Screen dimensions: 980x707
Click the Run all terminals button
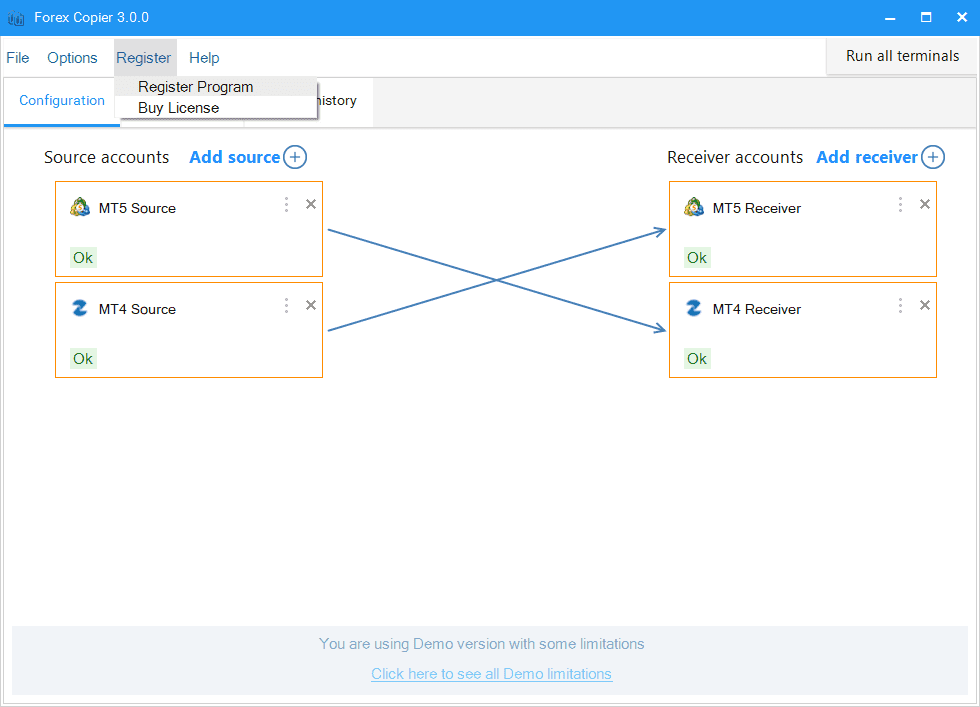[902, 56]
